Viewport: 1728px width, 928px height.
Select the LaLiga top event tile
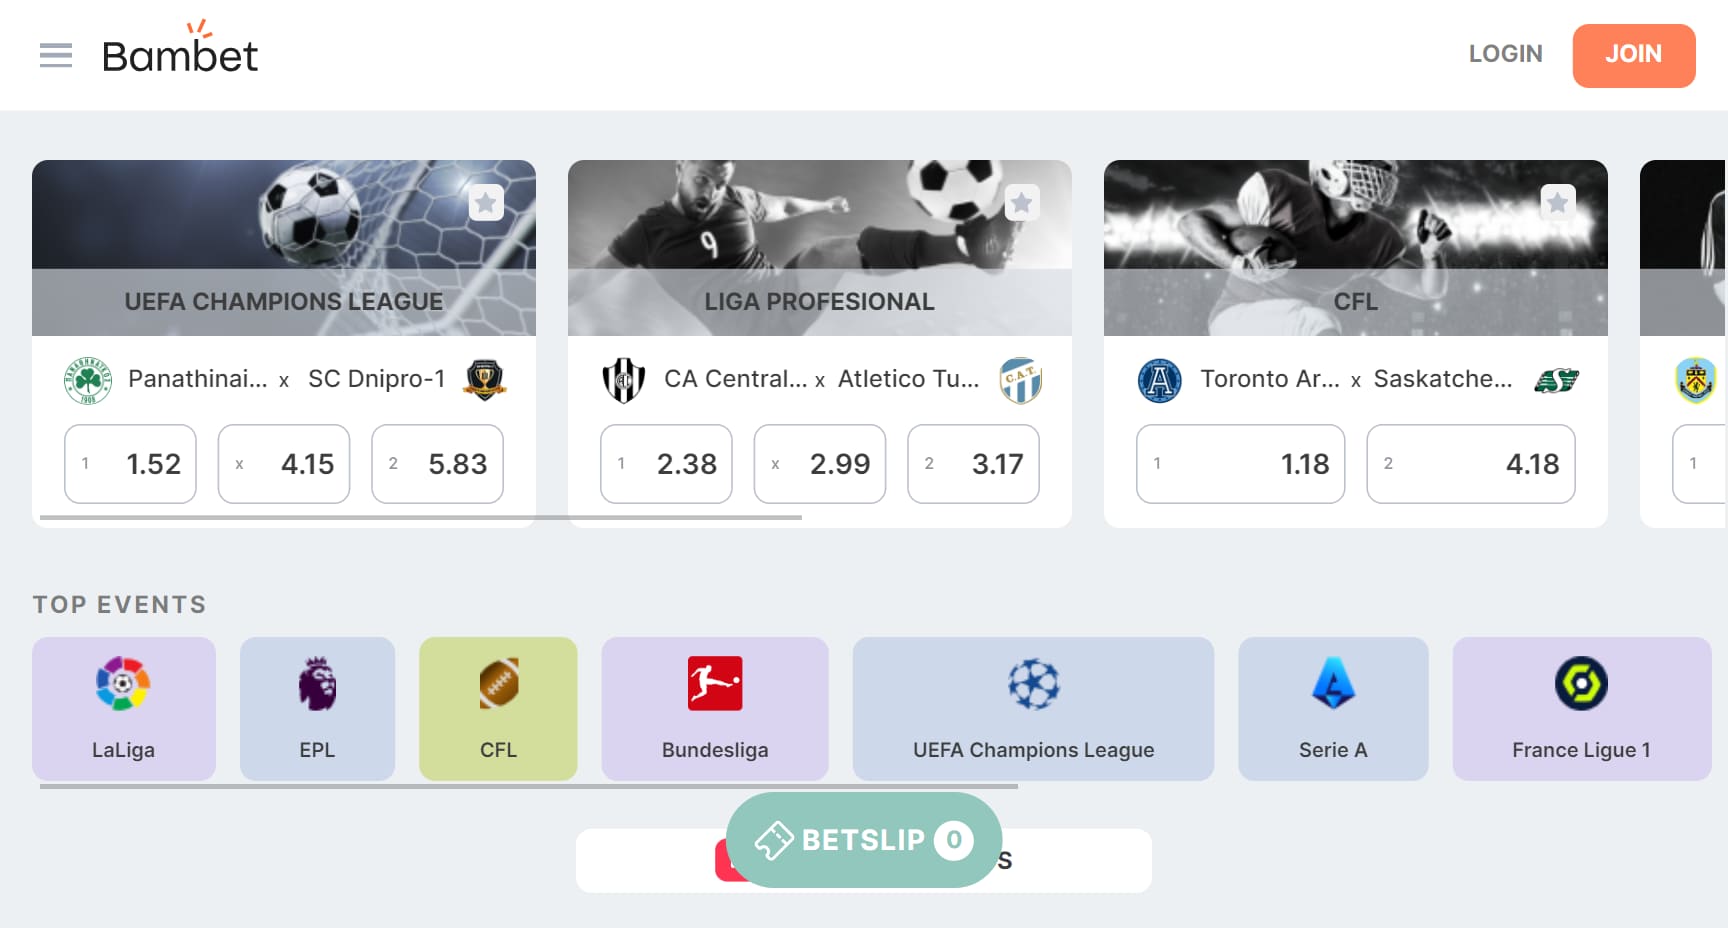(124, 708)
